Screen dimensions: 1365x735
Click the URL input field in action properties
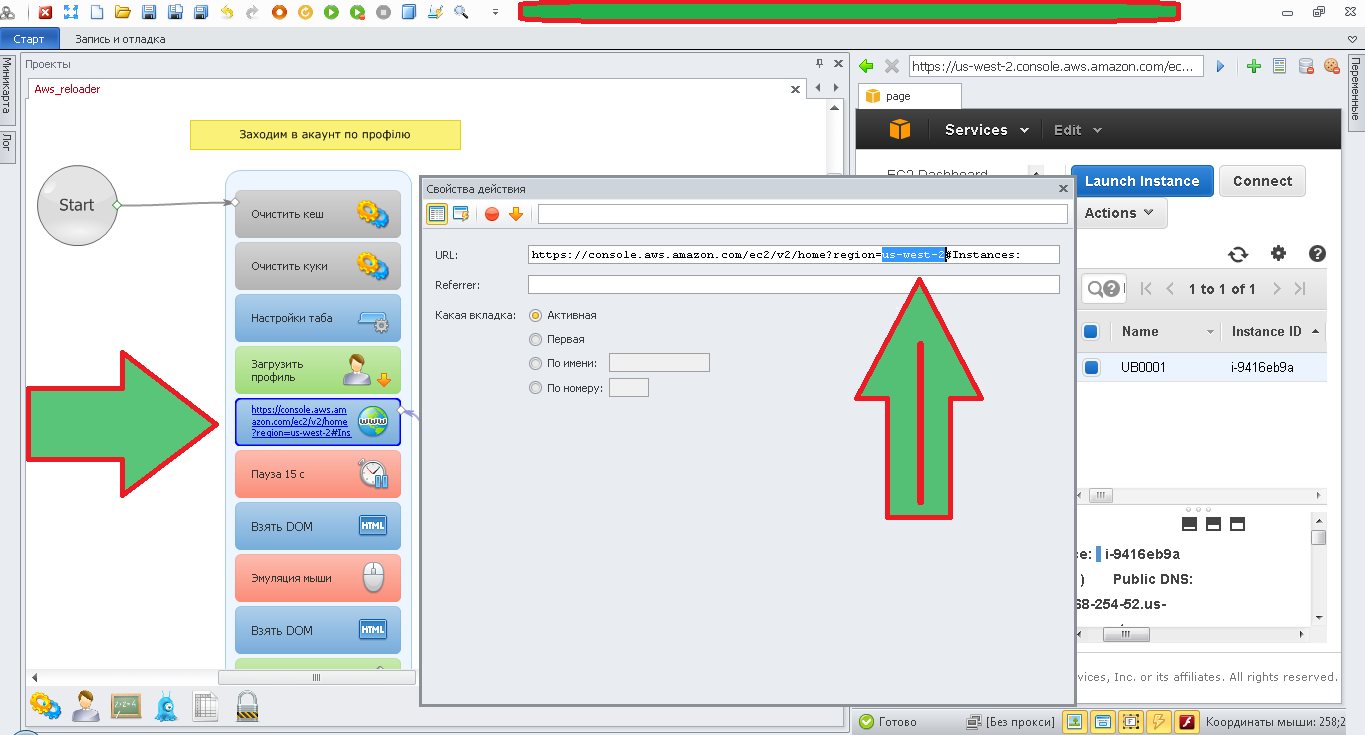pyautogui.click(x=794, y=254)
